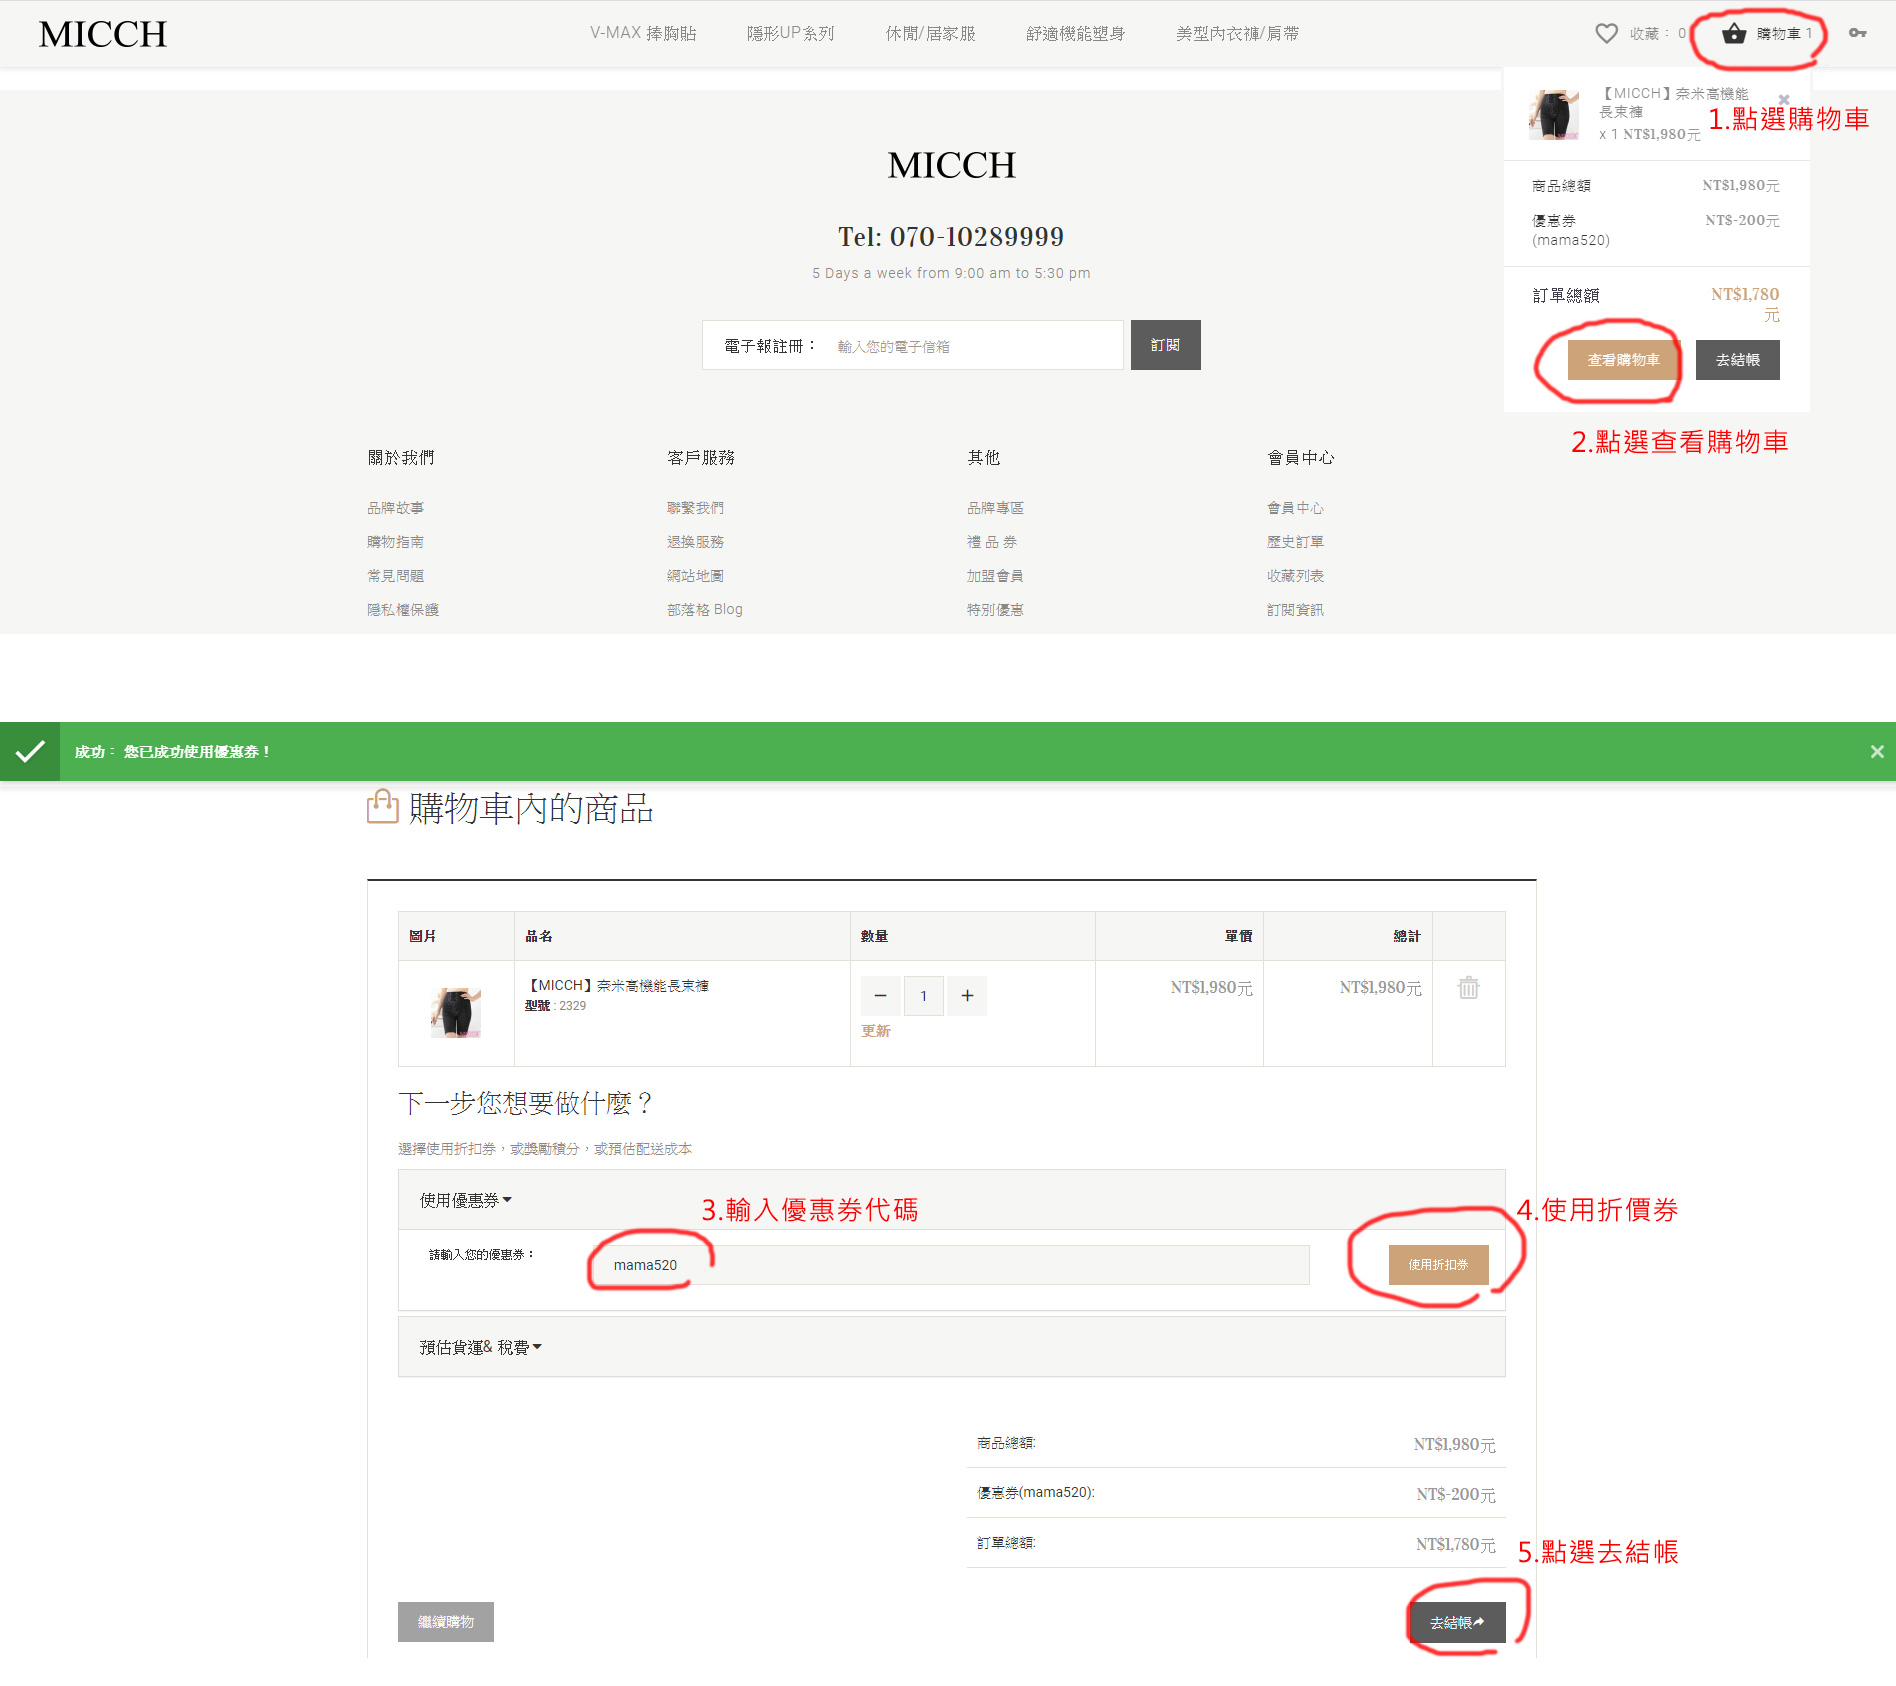Open the 隱私權保護 footer link

point(402,610)
